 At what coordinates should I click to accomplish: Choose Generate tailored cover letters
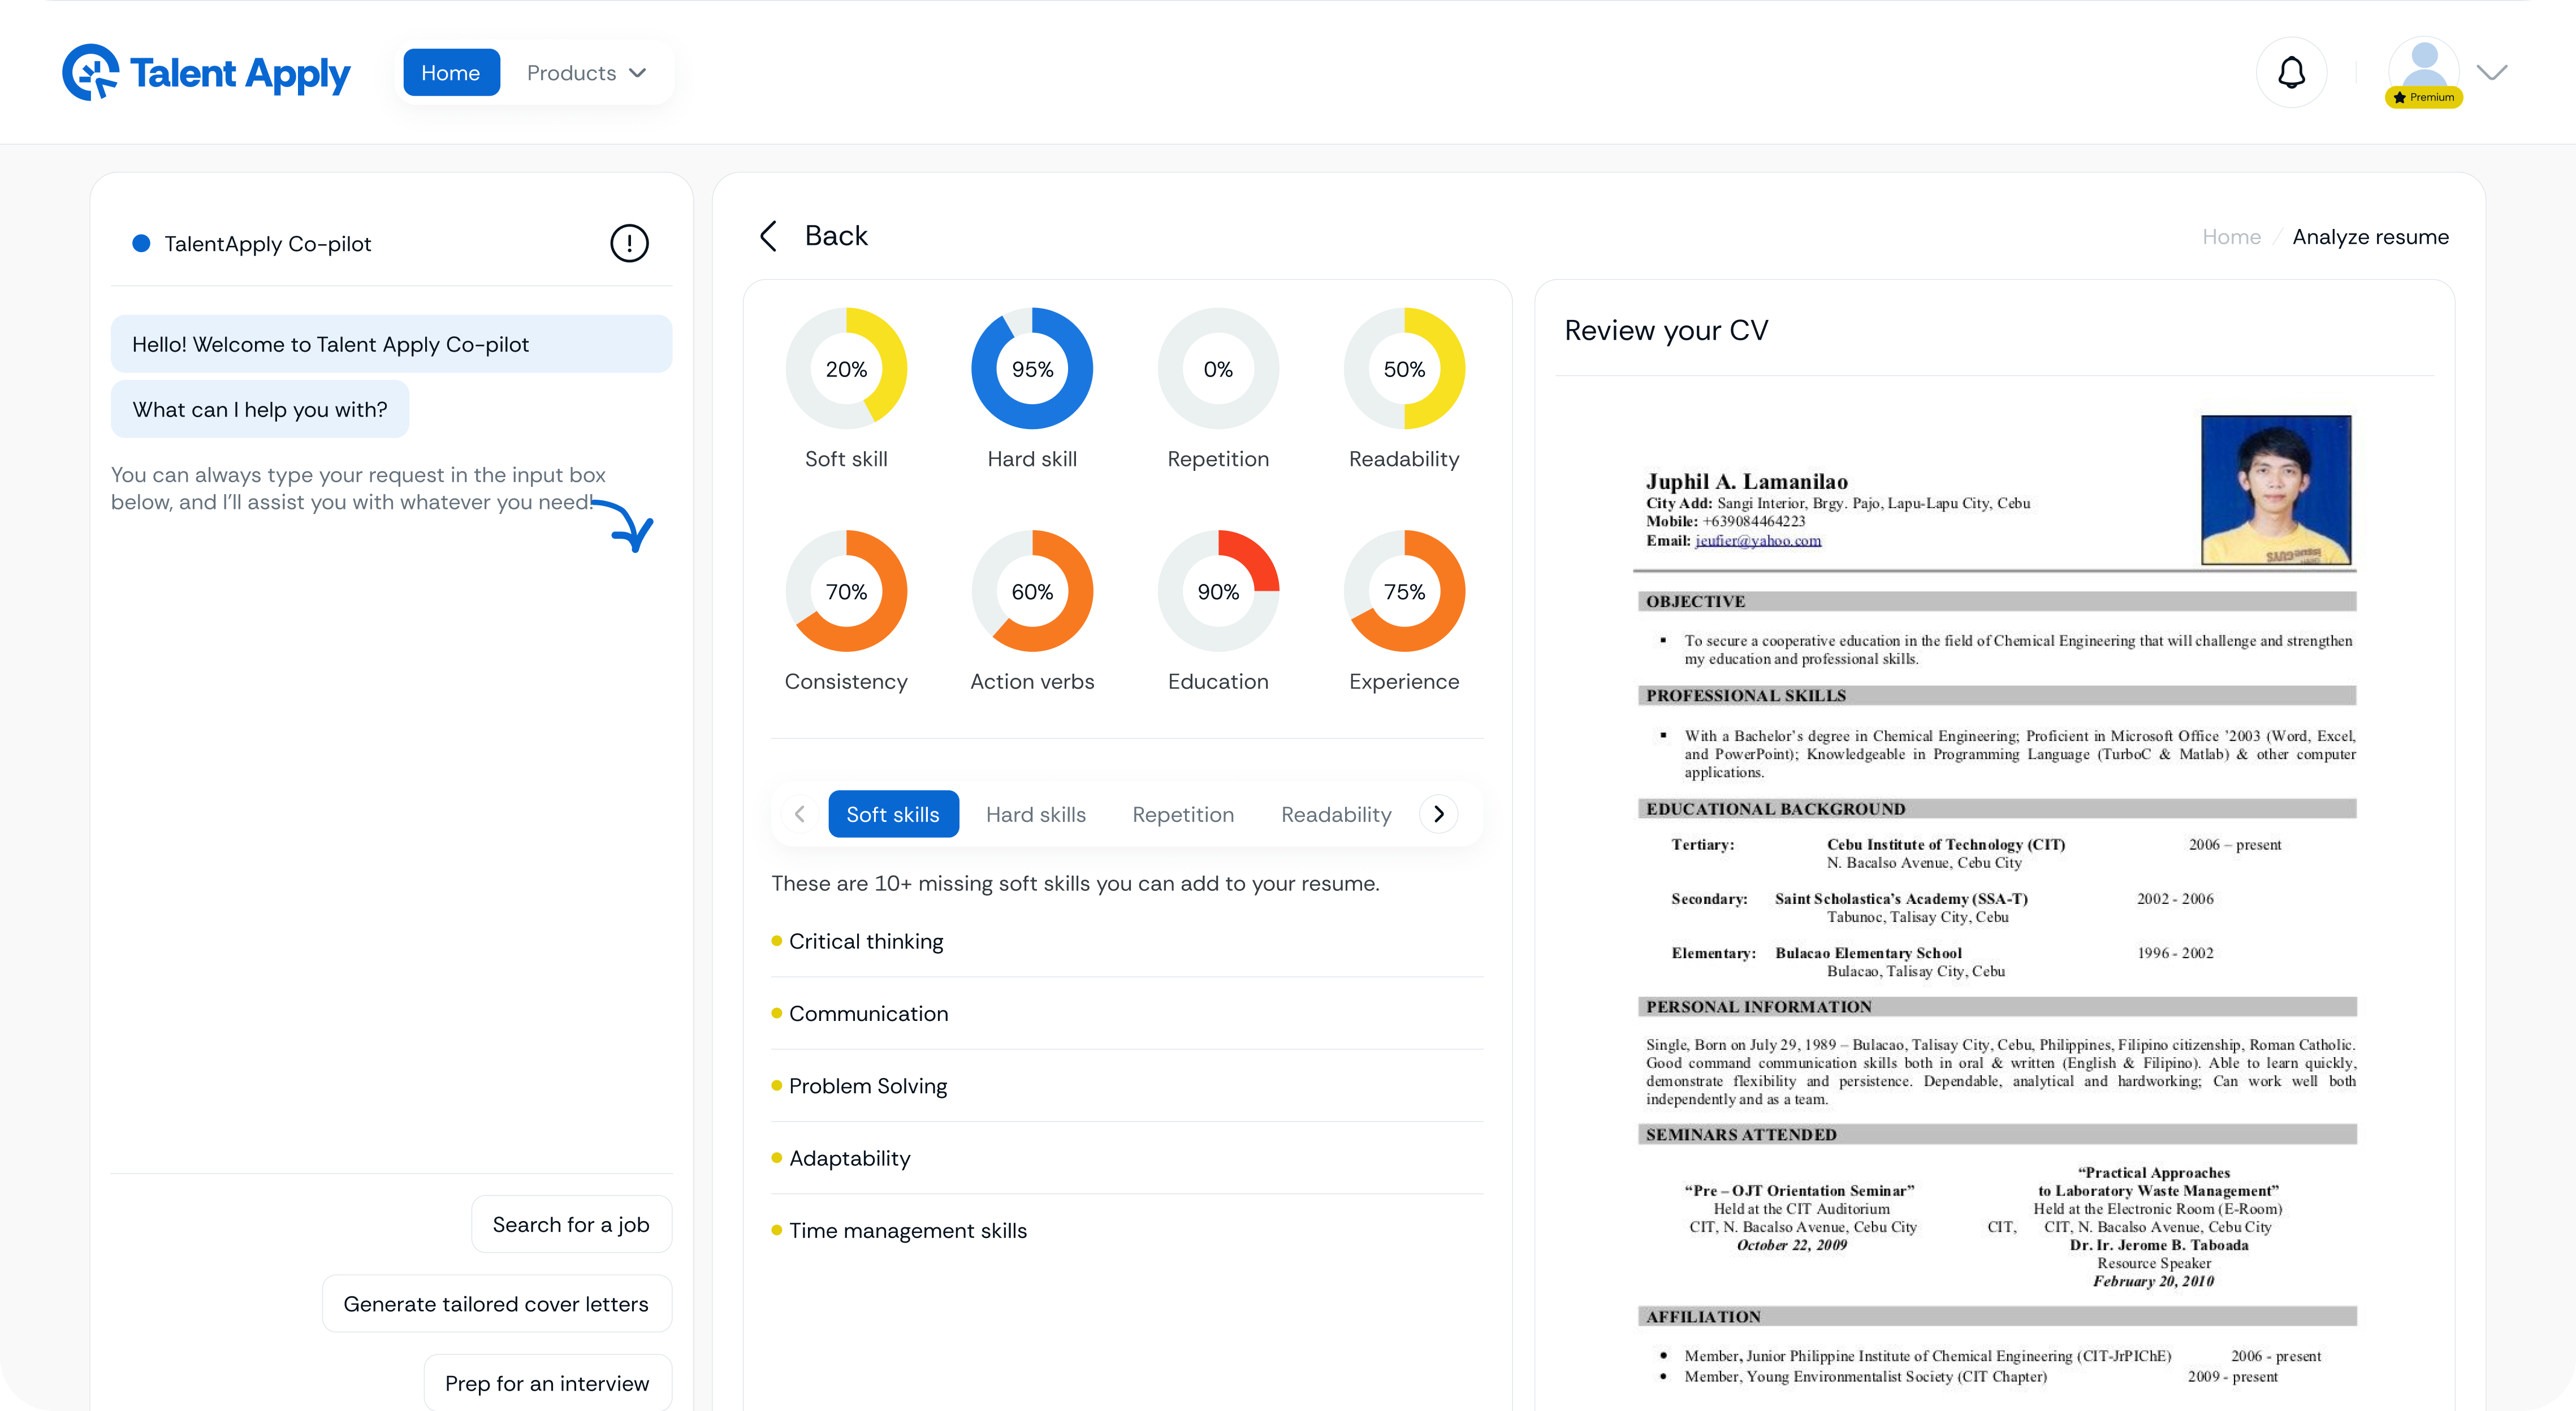pos(496,1303)
